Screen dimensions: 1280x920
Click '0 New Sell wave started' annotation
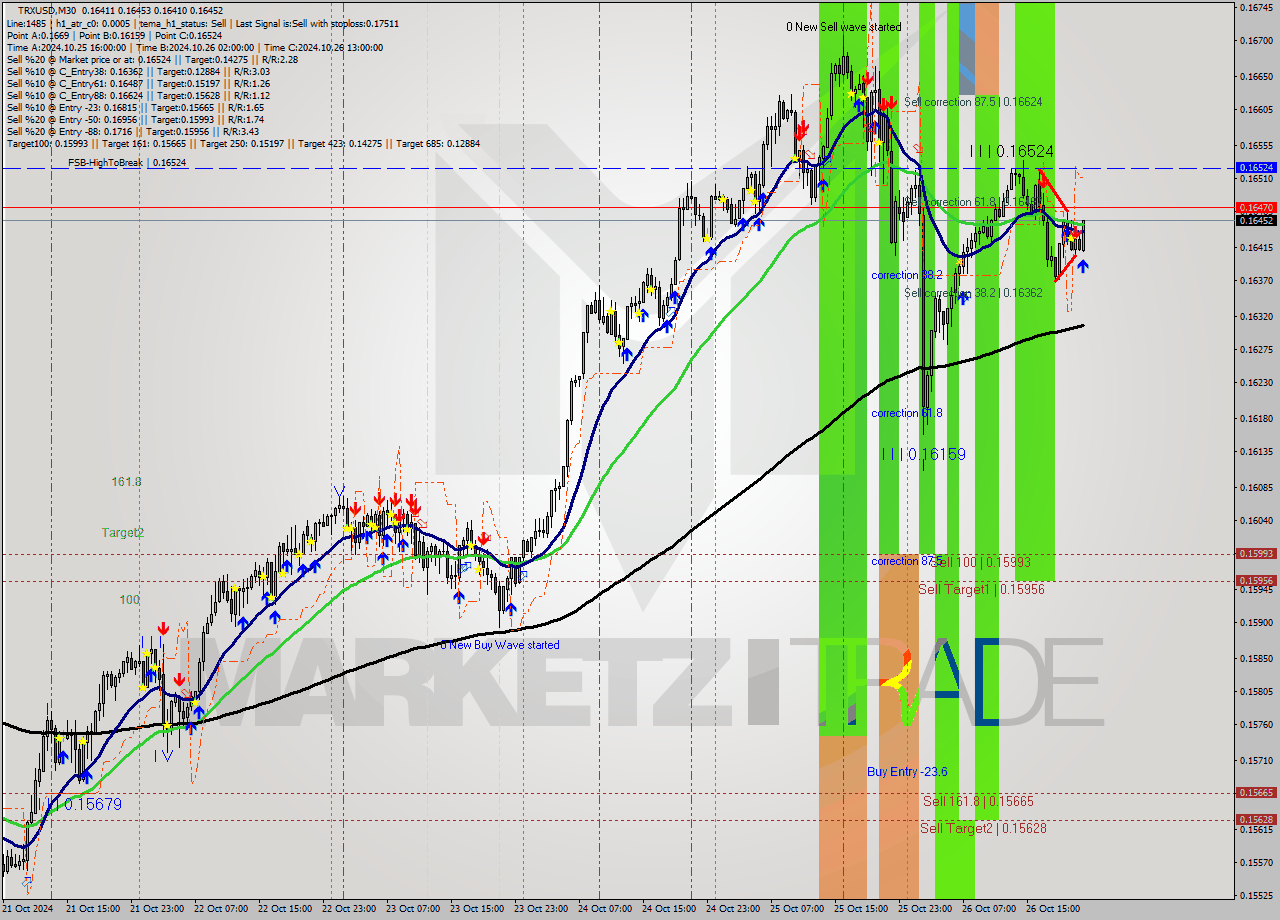click(843, 27)
